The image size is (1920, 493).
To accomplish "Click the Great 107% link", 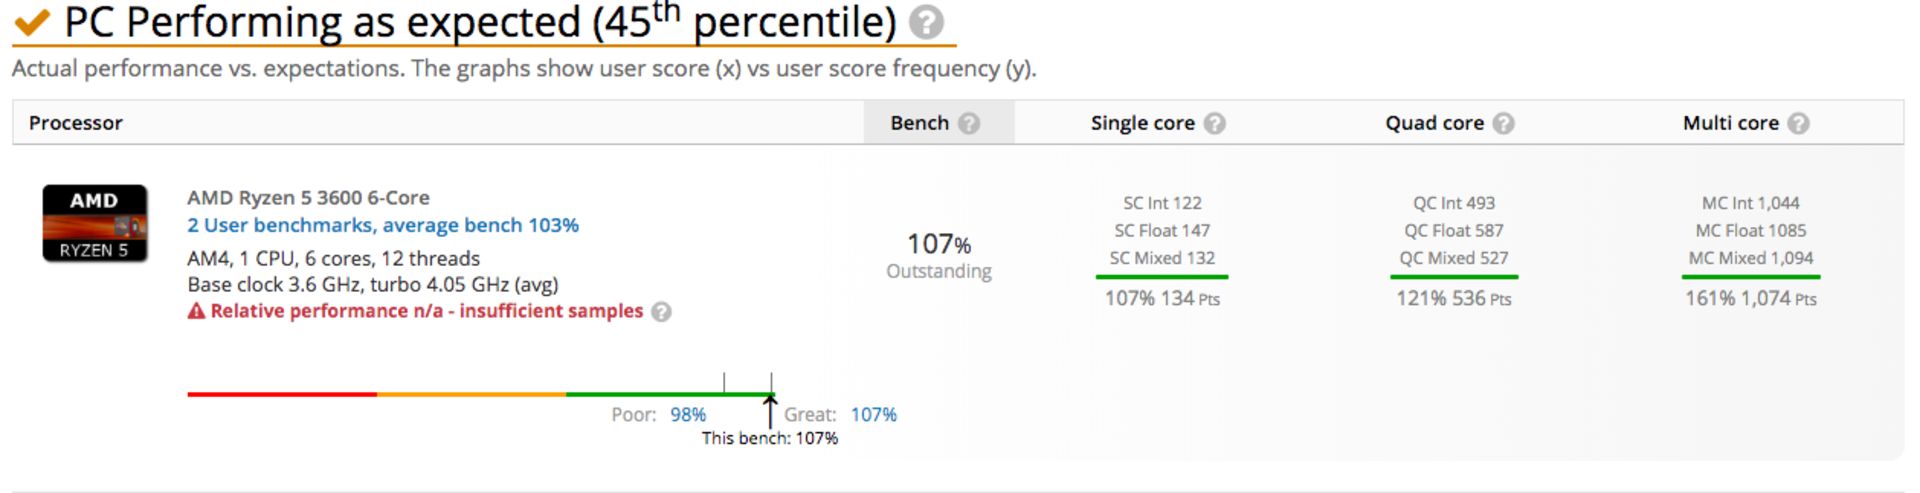I will pyautogui.click(x=873, y=414).
